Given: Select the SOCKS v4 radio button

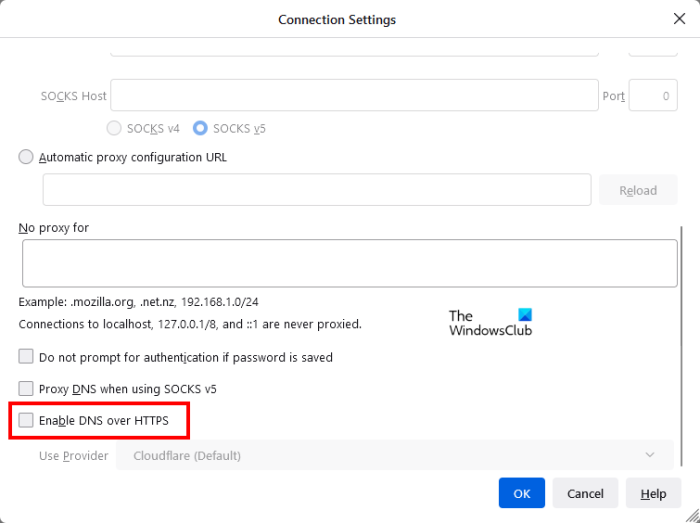Looking at the screenshot, I should pos(115,128).
